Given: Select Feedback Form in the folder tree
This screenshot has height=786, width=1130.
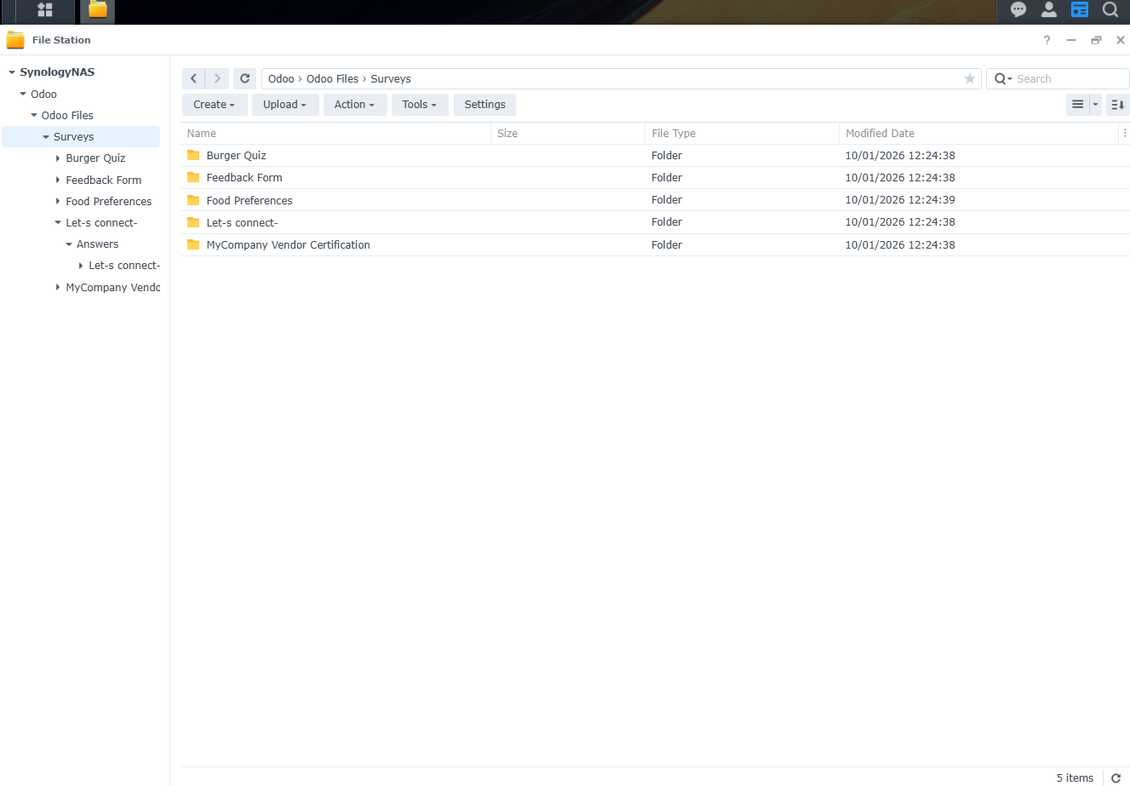Looking at the screenshot, I should (104, 180).
